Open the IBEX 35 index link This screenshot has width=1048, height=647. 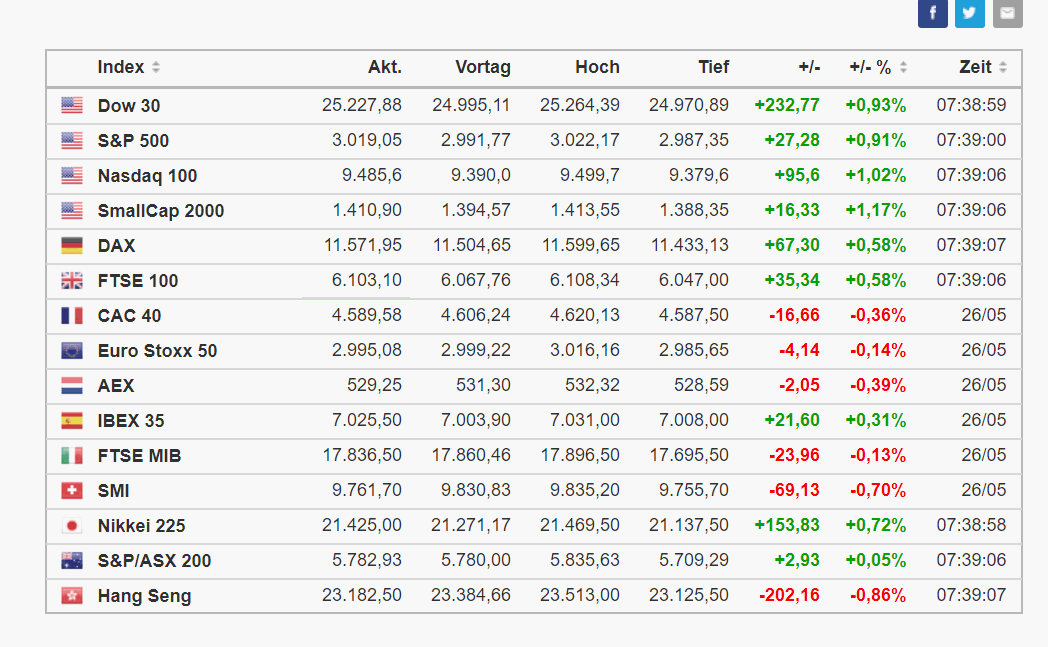pyautogui.click(x=131, y=421)
